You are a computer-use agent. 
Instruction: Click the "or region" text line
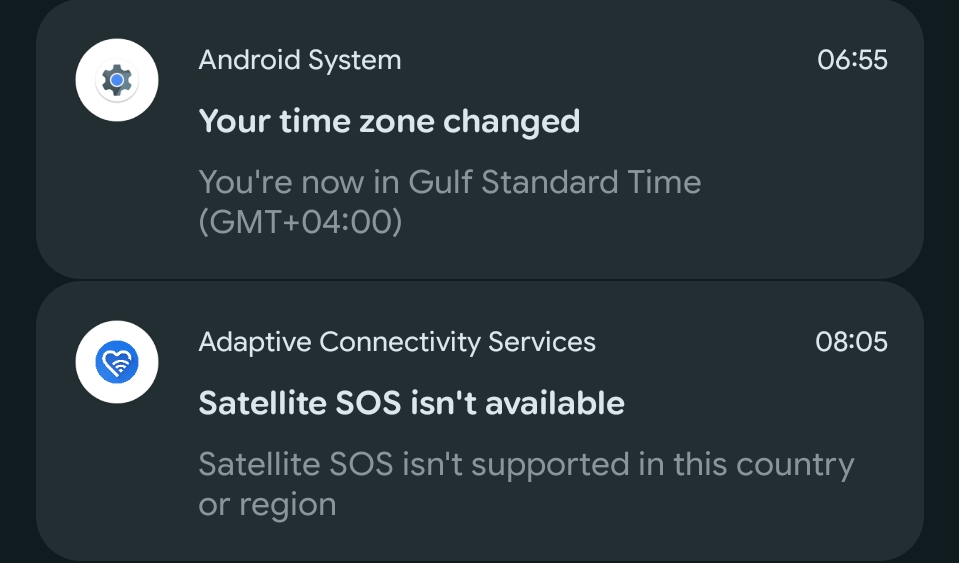pyautogui.click(x=267, y=504)
